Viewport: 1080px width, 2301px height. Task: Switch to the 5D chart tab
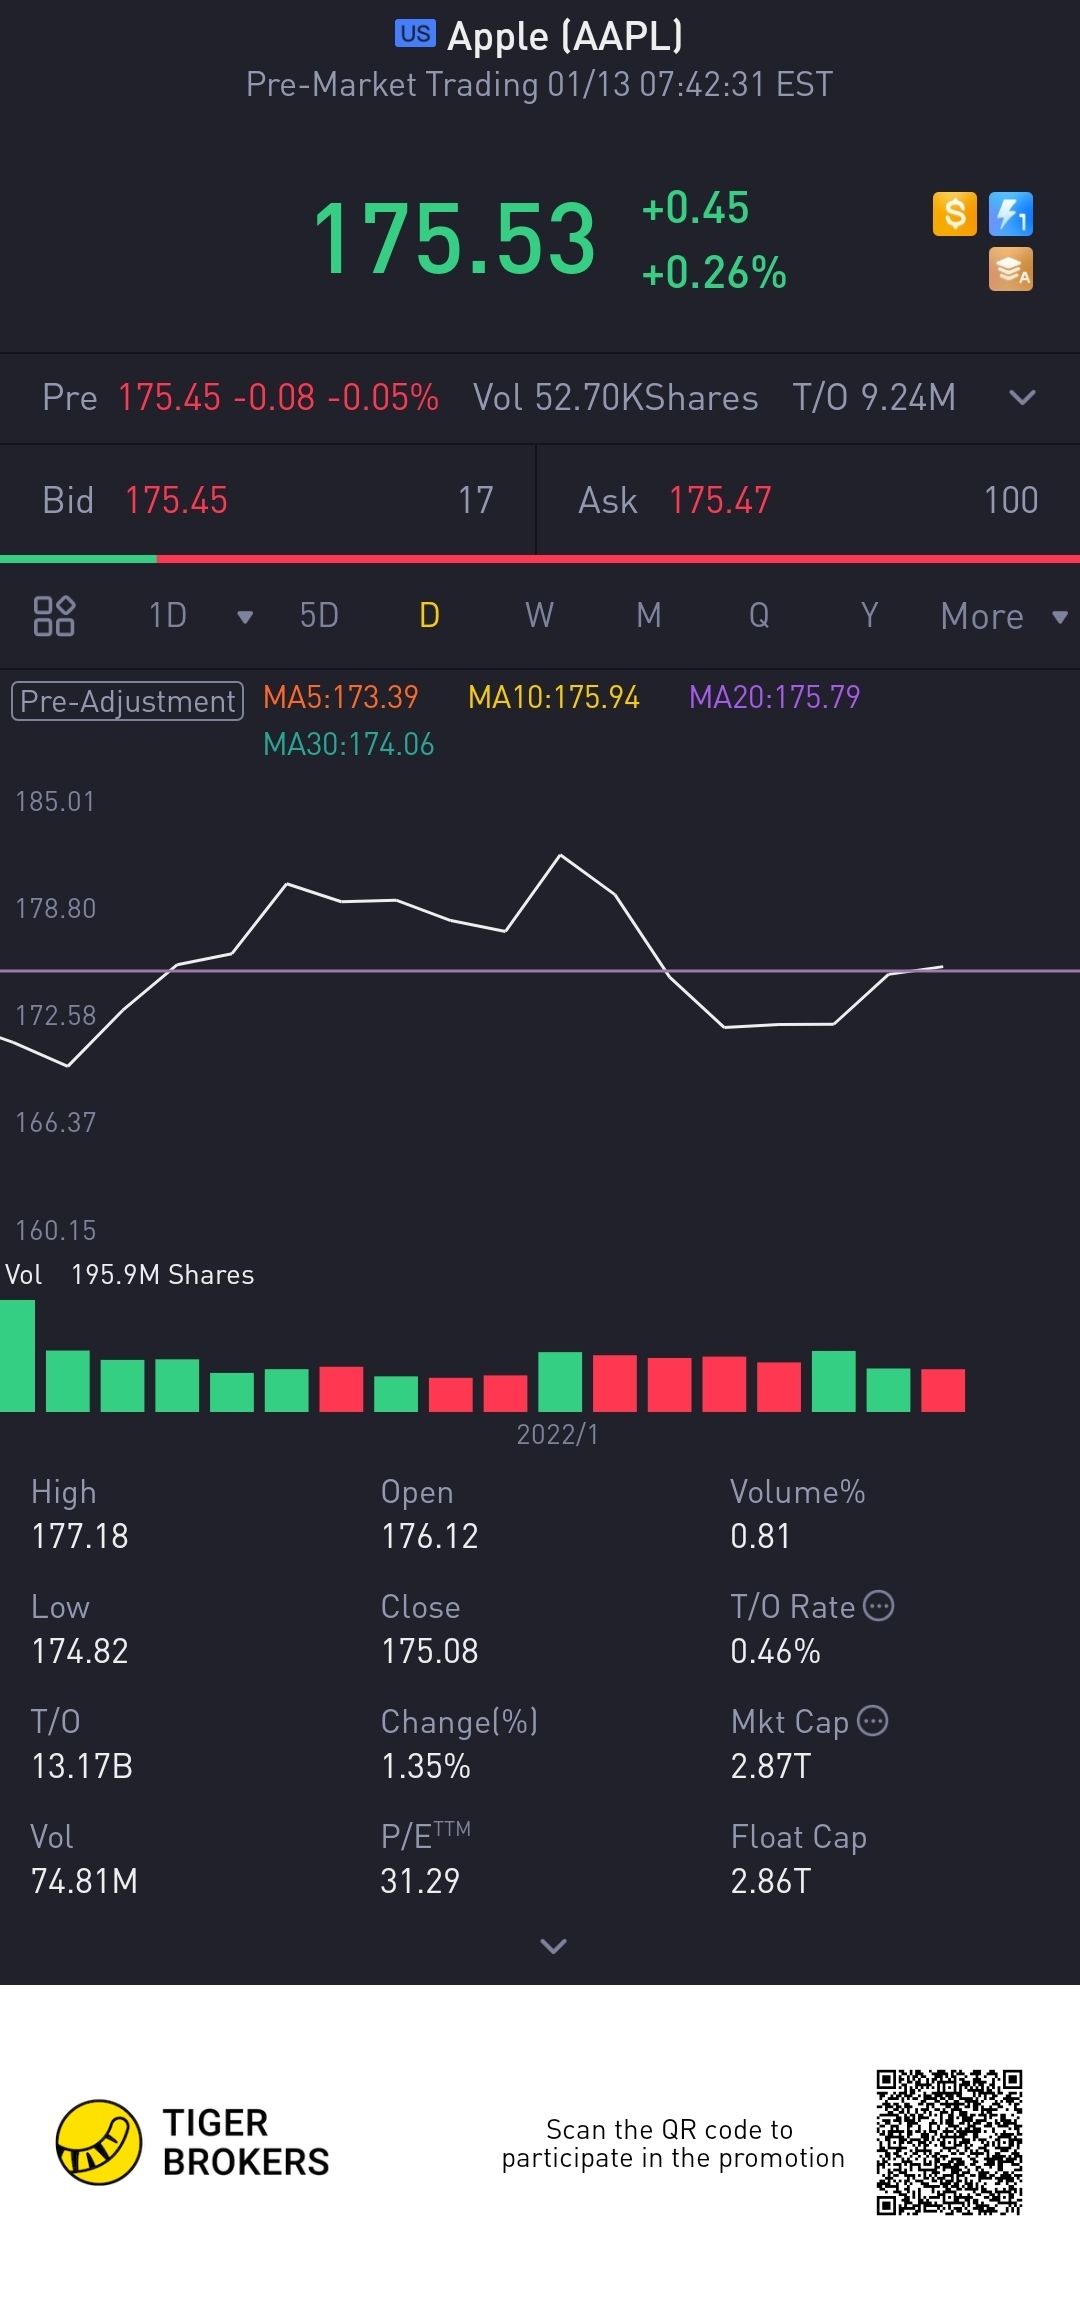(319, 616)
